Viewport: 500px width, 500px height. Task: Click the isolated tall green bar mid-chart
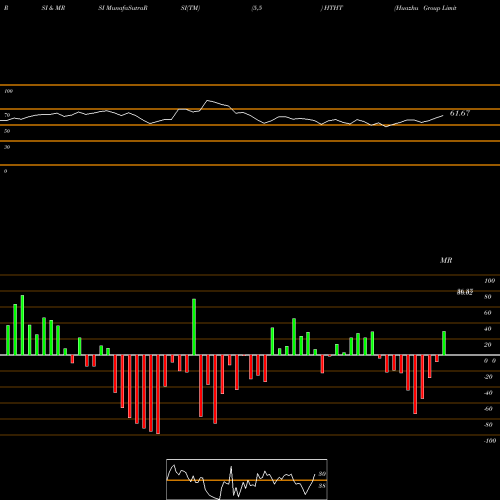point(194,327)
